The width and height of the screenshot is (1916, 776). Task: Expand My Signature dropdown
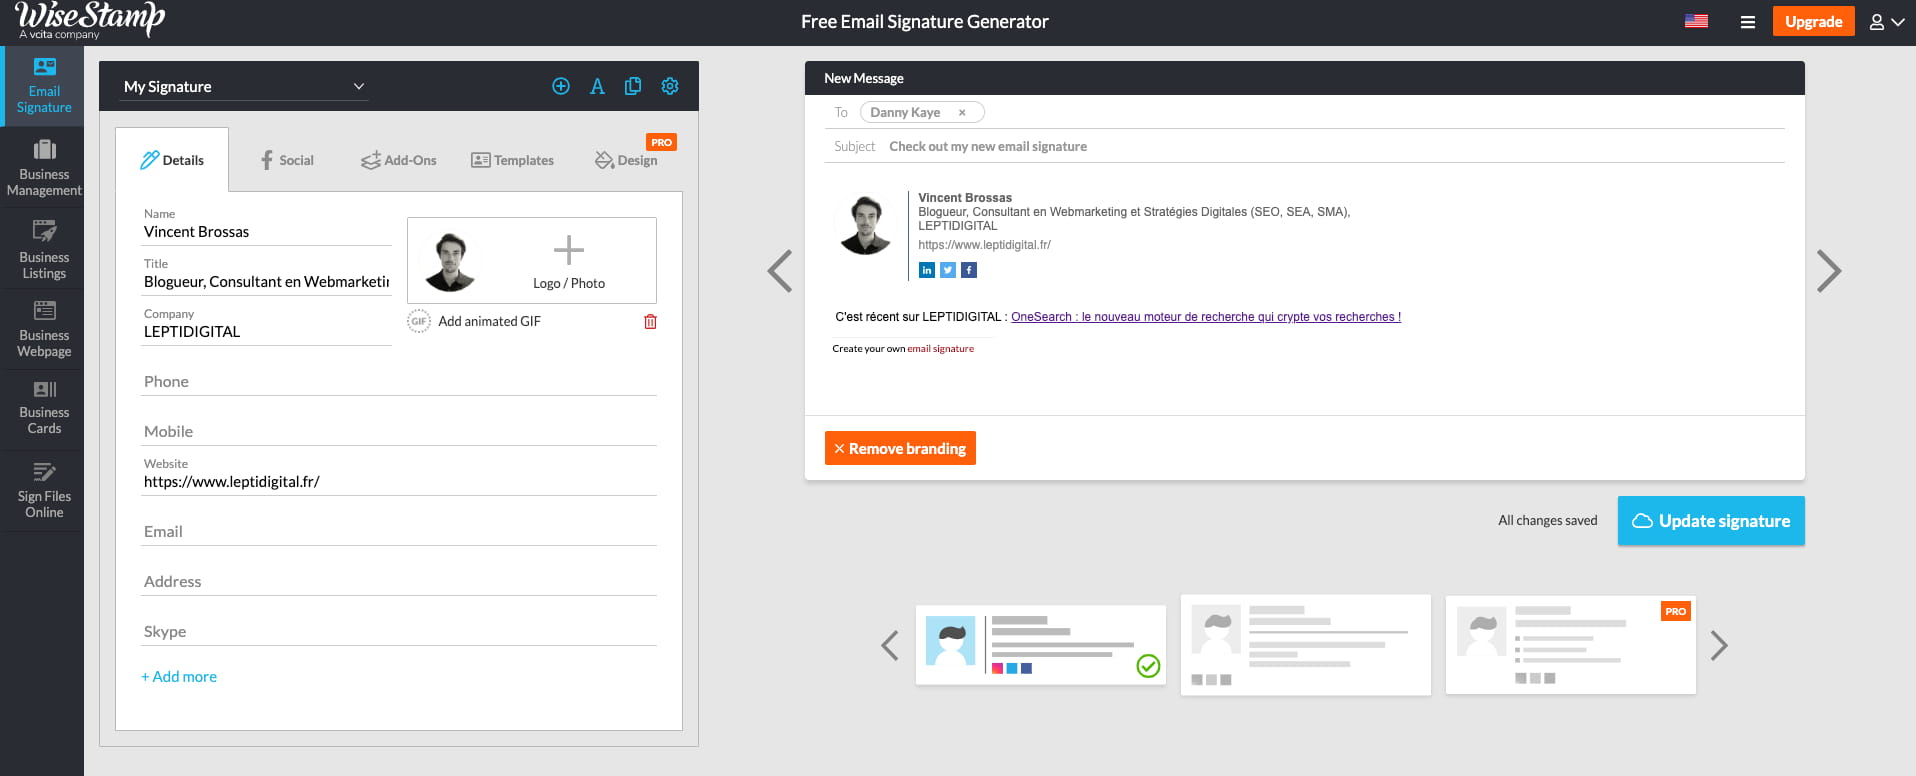tap(244, 87)
